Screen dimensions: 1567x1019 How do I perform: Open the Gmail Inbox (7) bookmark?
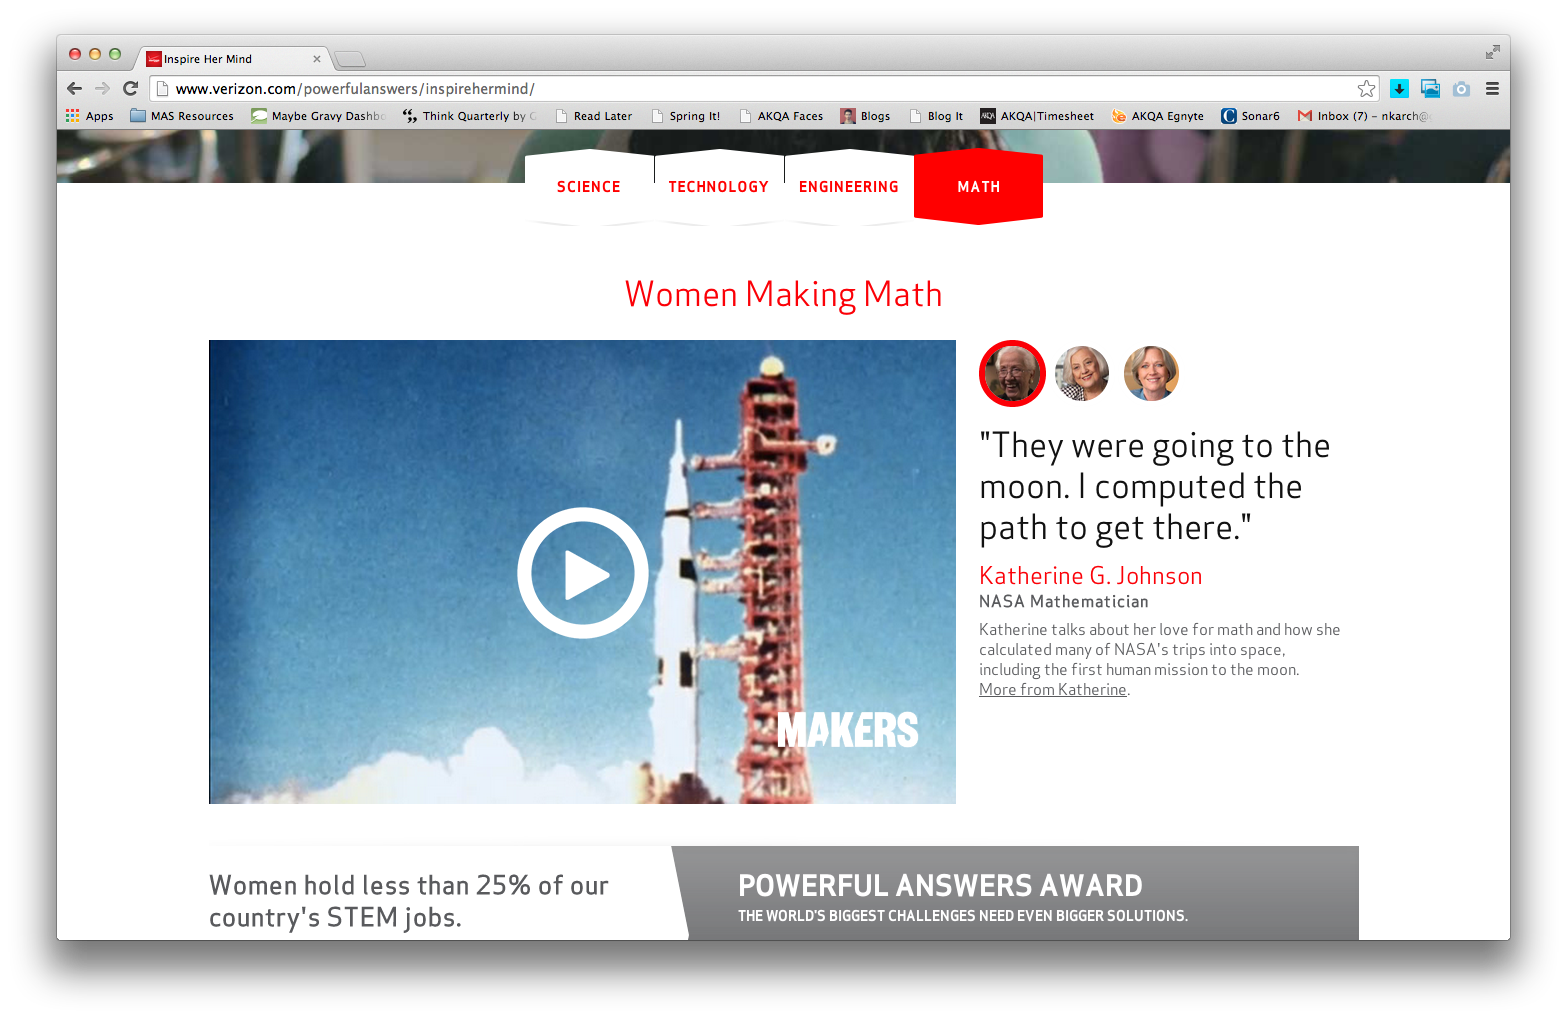pyautogui.click(x=1364, y=116)
